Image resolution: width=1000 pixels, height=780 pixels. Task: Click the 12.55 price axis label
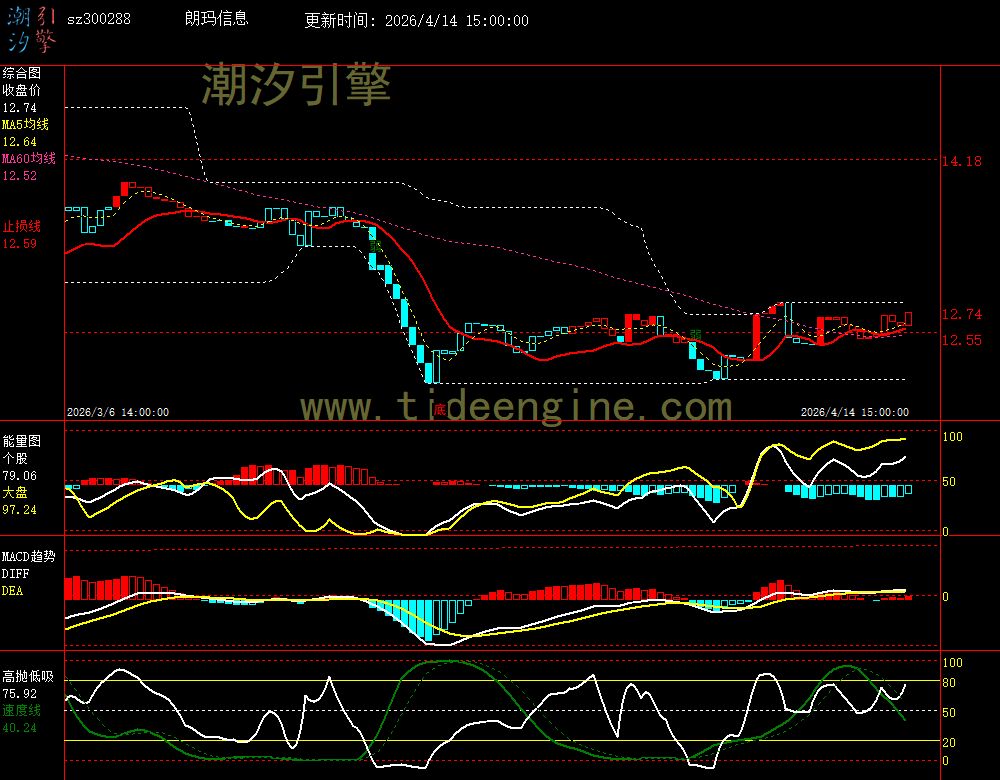(960, 340)
